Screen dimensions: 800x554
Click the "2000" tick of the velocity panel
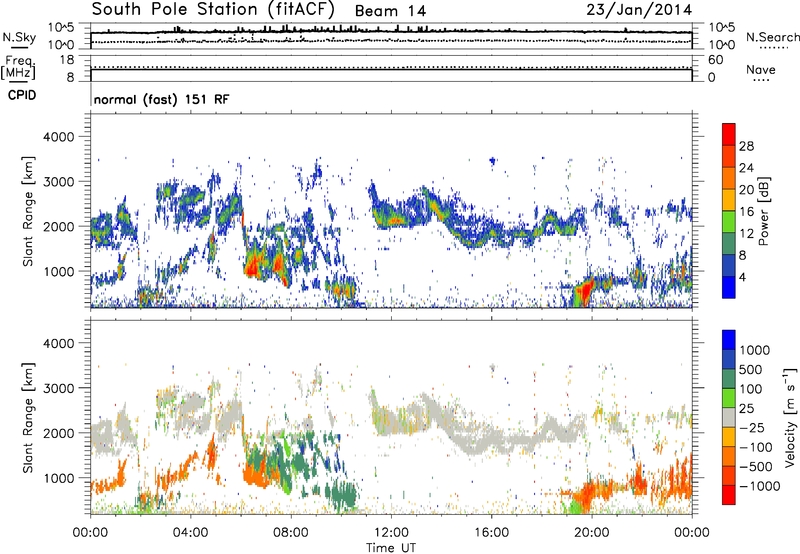pos(58,433)
